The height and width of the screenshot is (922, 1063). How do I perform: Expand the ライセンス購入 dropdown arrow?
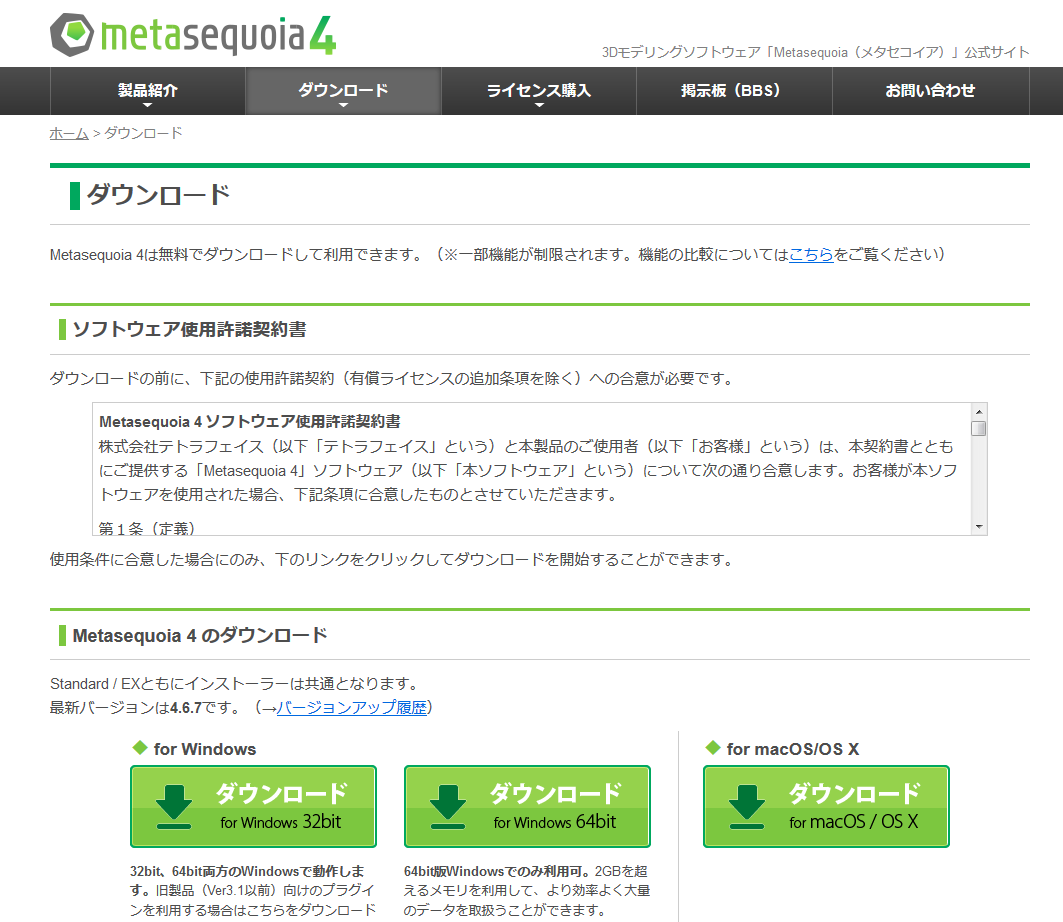539,105
